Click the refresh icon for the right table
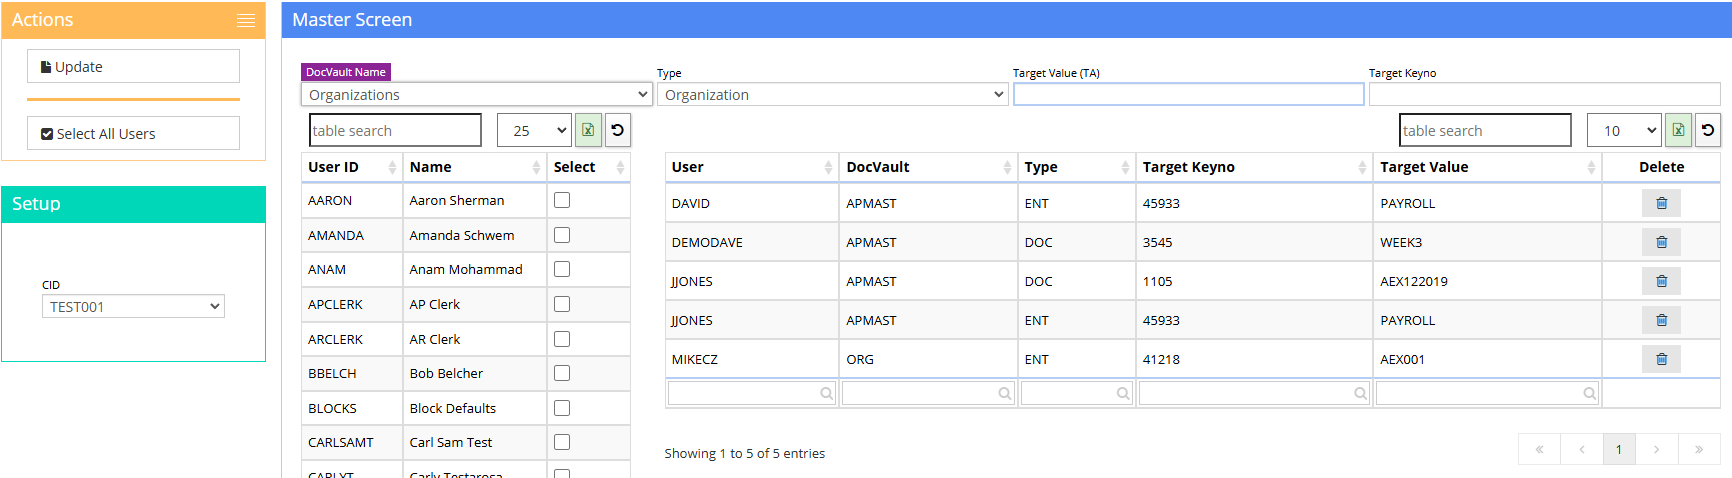 1708,130
